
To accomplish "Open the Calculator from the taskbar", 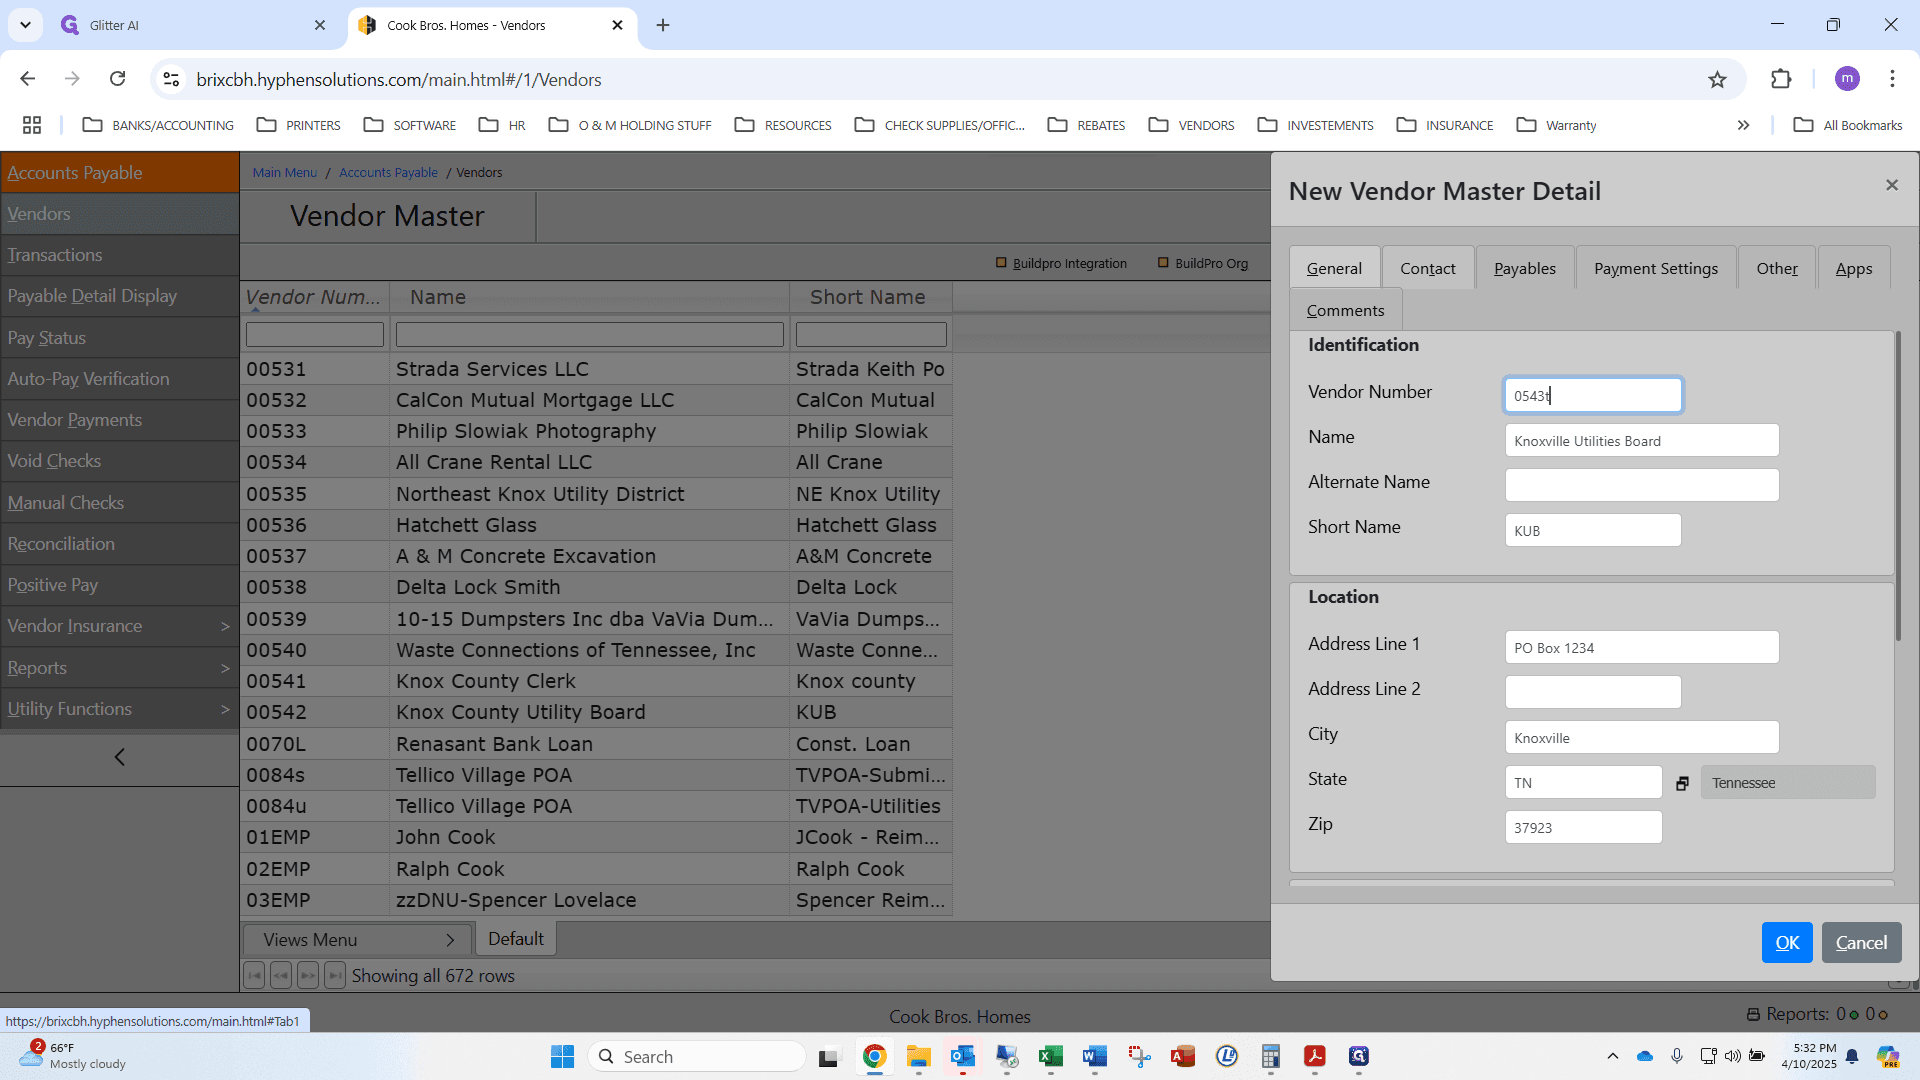I will tap(1270, 1056).
